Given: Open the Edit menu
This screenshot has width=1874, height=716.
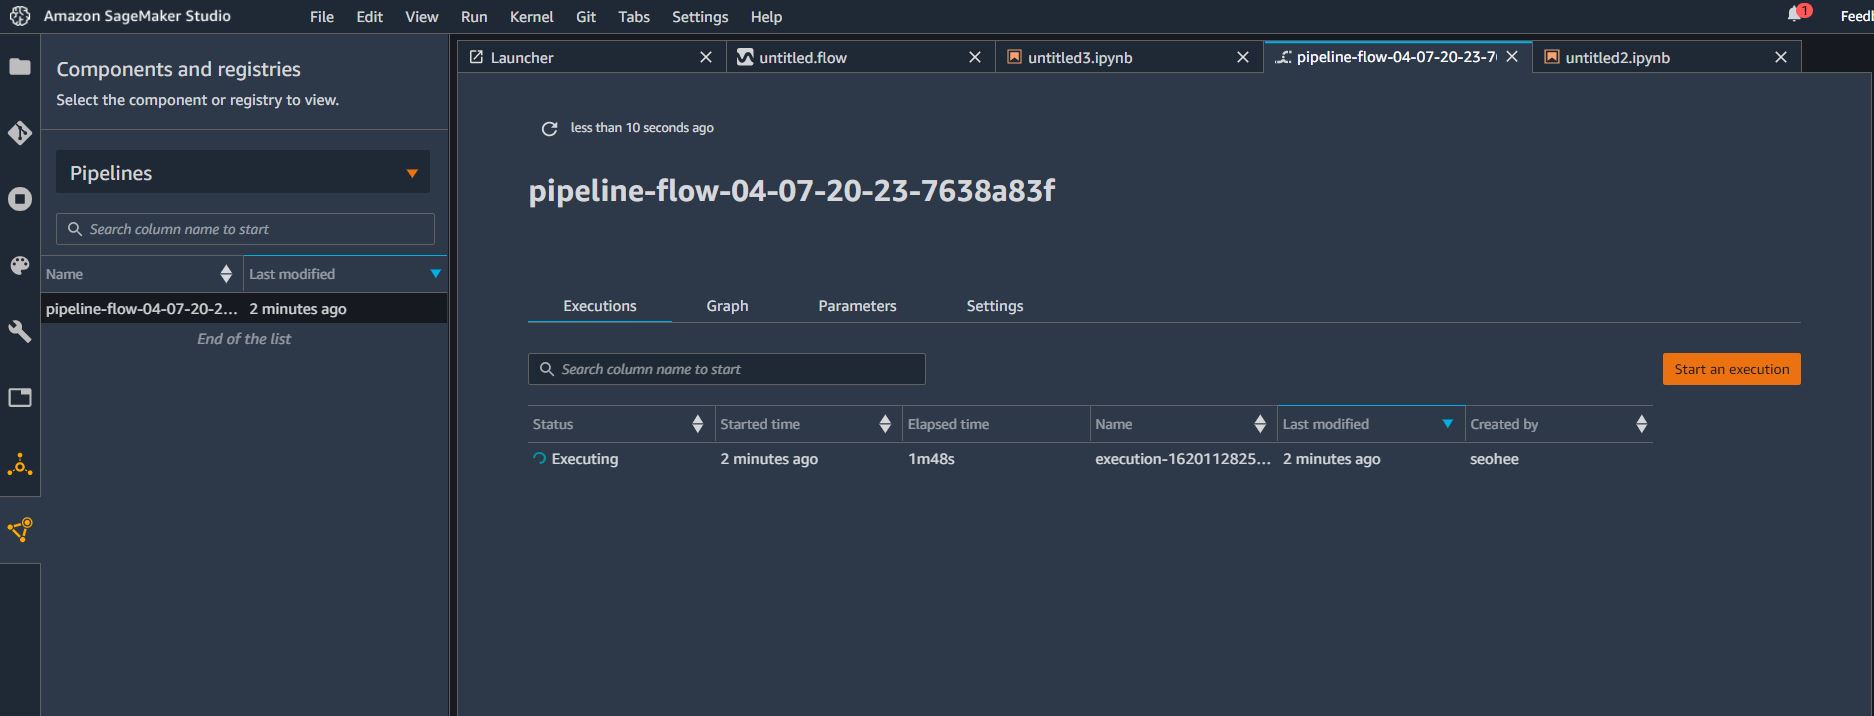Looking at the screenshot, I should click(370, 17).
